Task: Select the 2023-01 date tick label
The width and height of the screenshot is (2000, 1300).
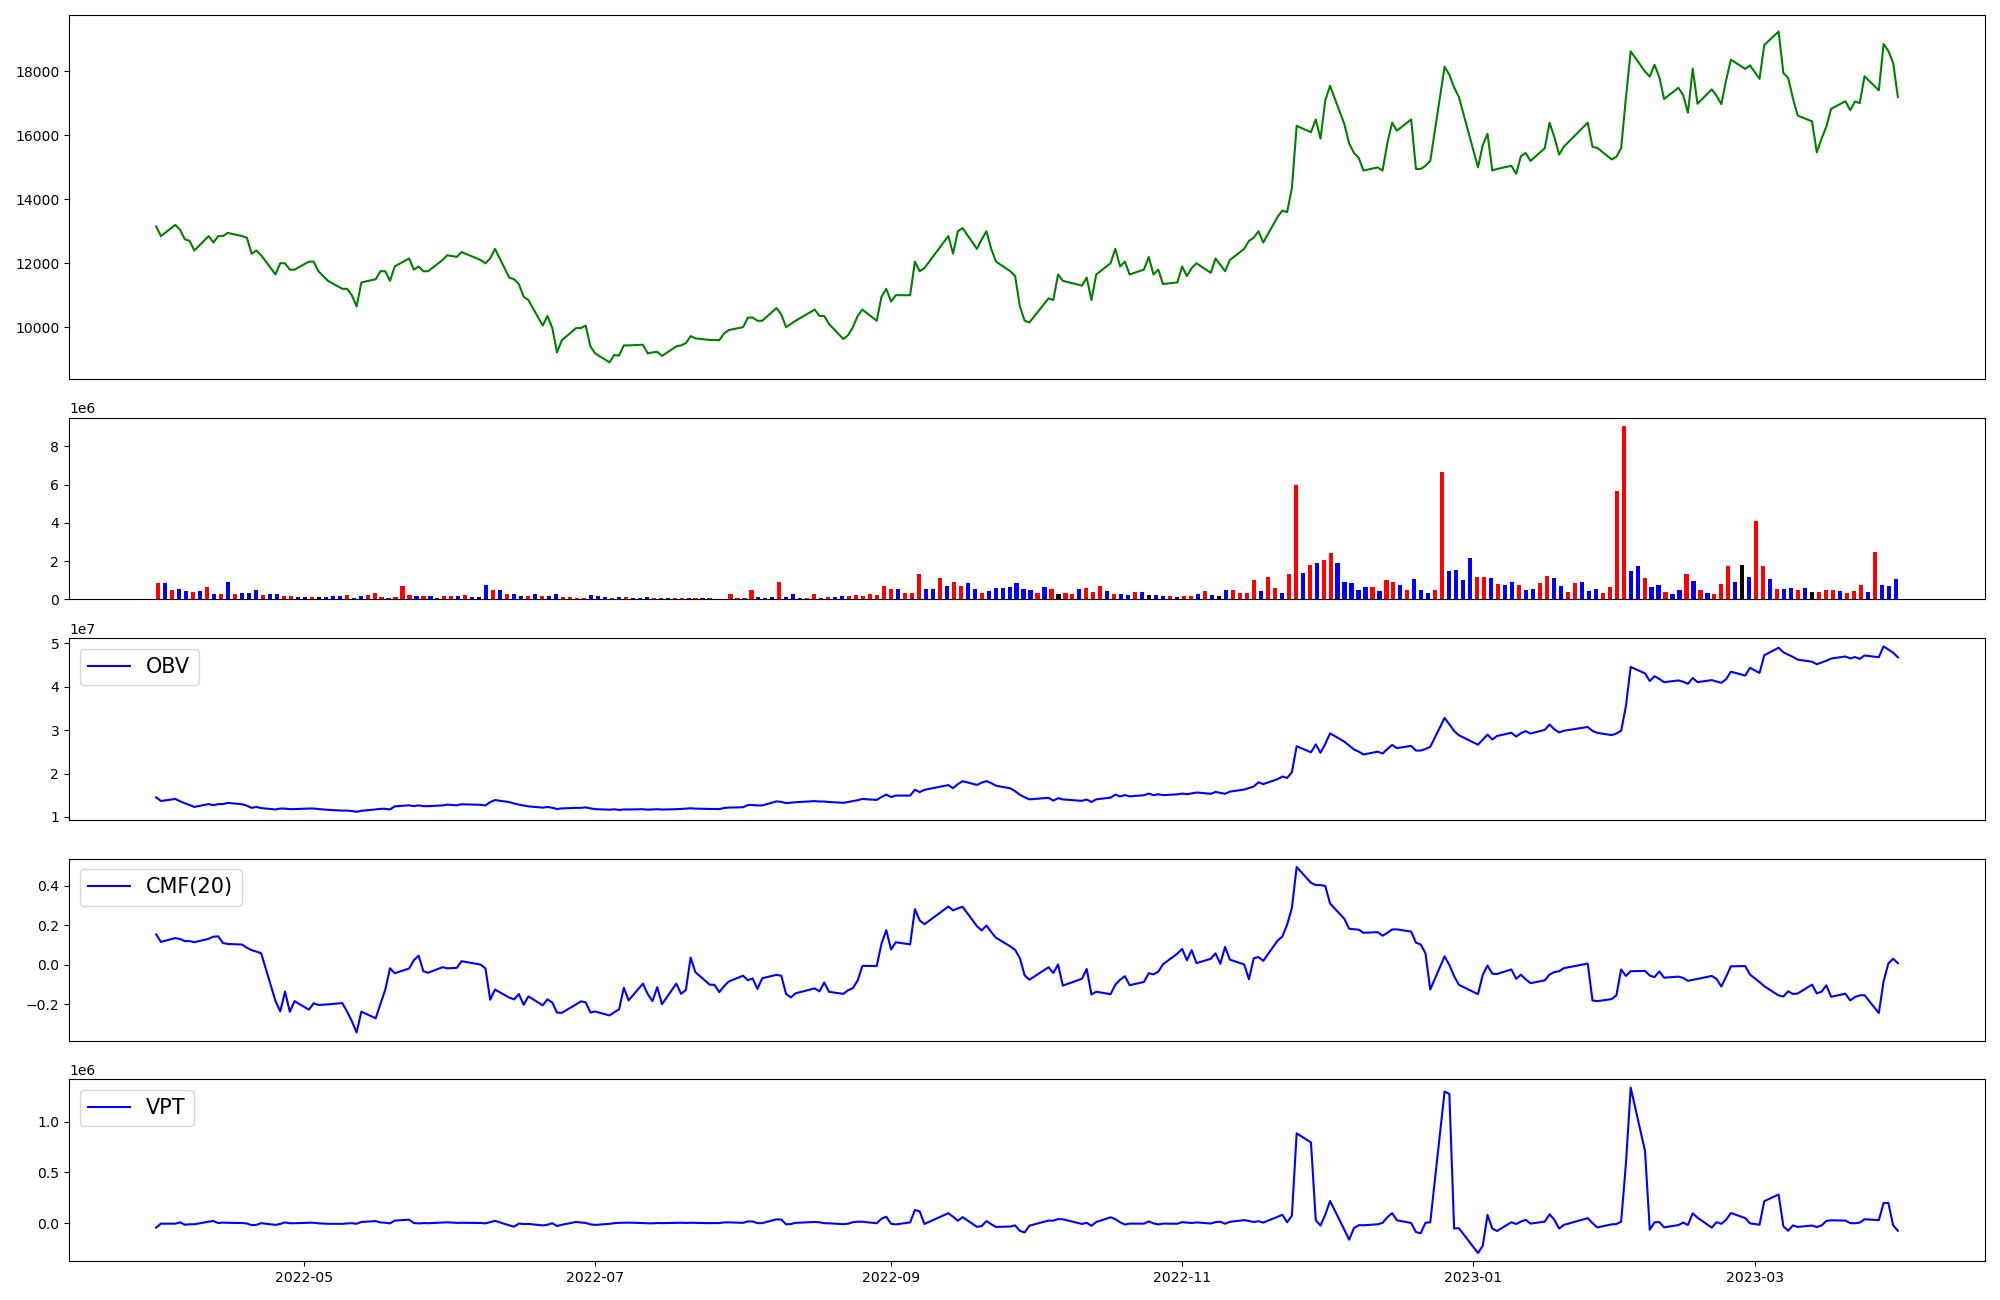Action: click(1473, 1277)
